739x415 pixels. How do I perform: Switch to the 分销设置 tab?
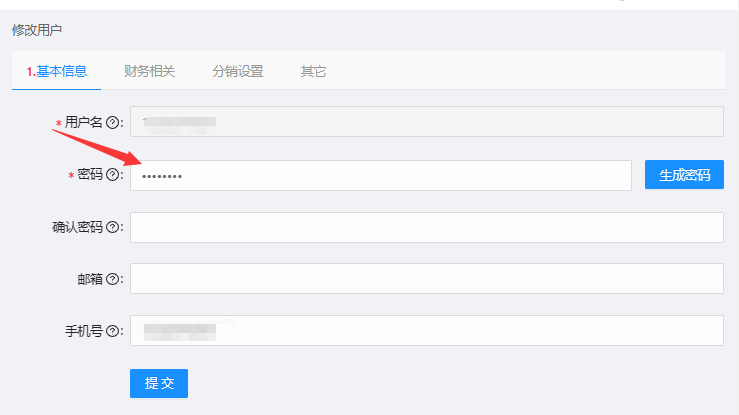(x=238, y=71)
